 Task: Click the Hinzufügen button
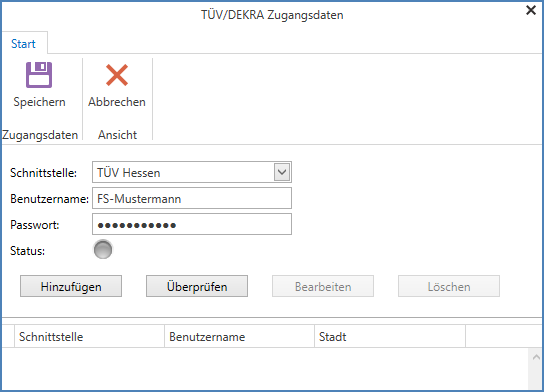71,286
